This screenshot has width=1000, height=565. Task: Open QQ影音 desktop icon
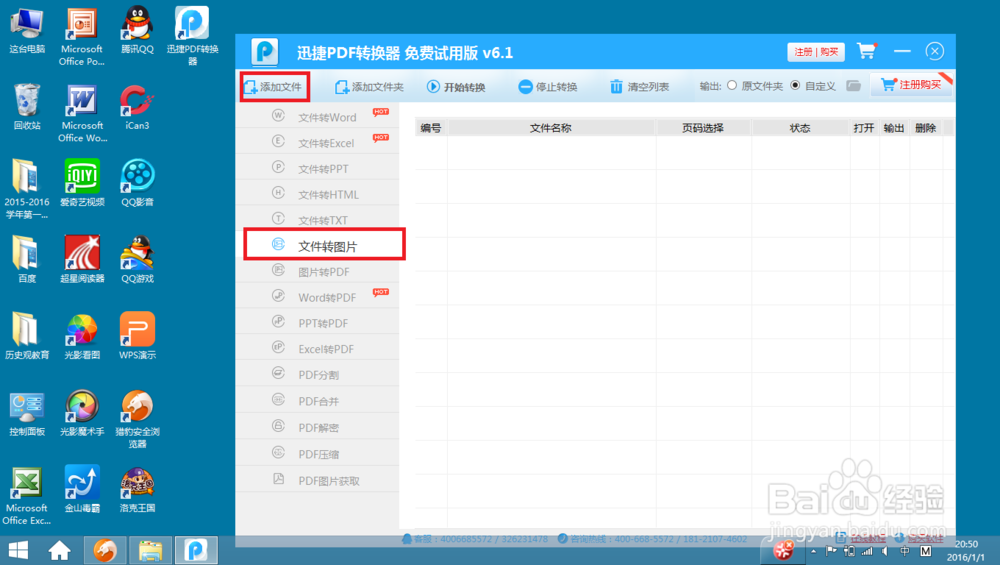tap(137, 183)
